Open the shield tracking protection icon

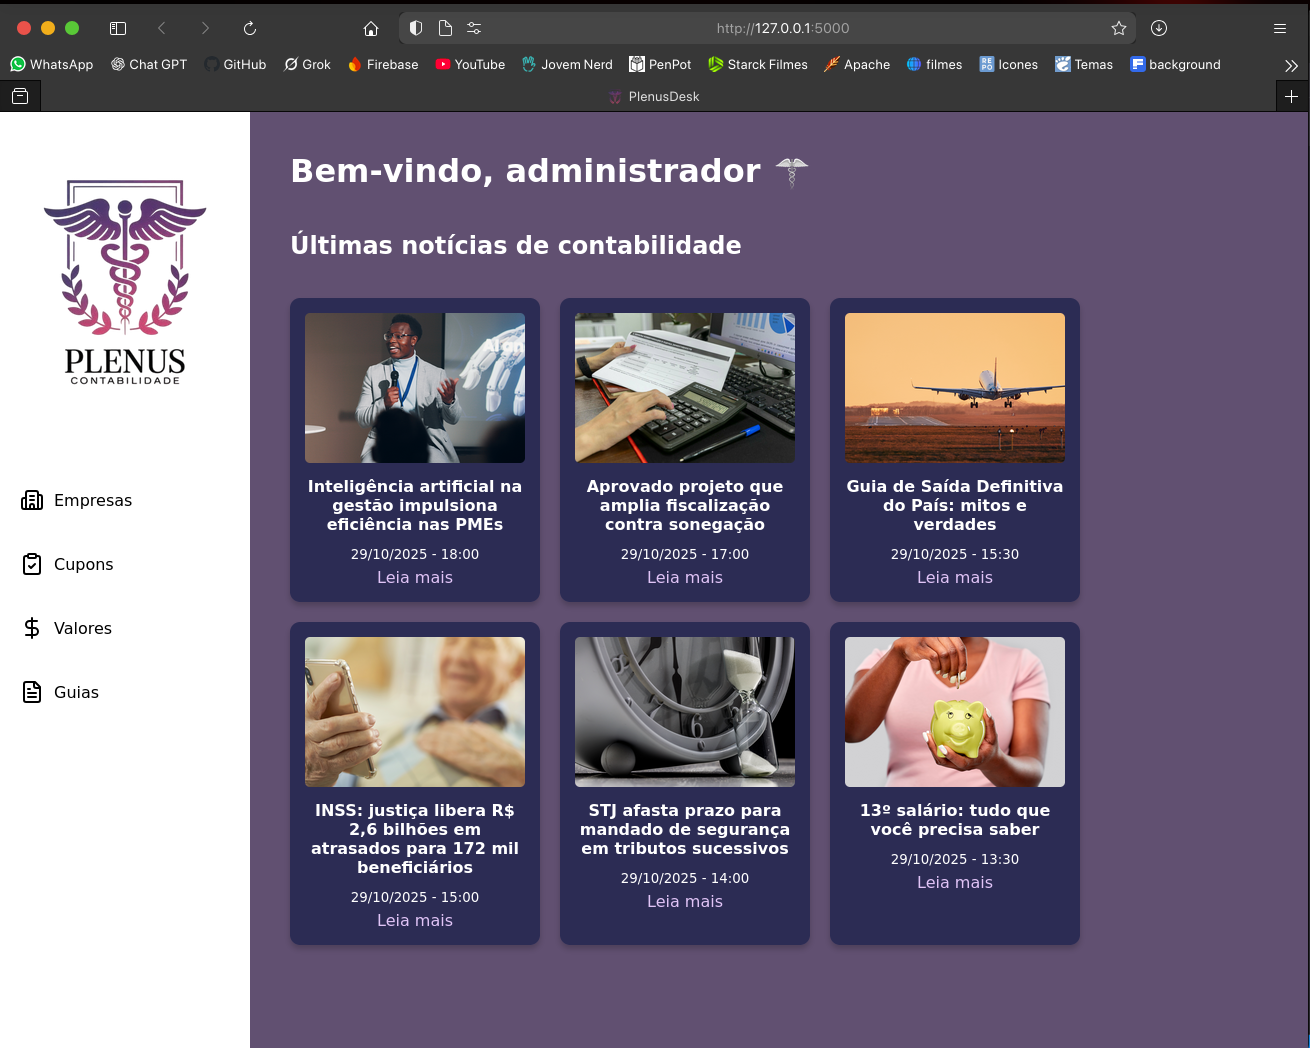pos(416,28)
